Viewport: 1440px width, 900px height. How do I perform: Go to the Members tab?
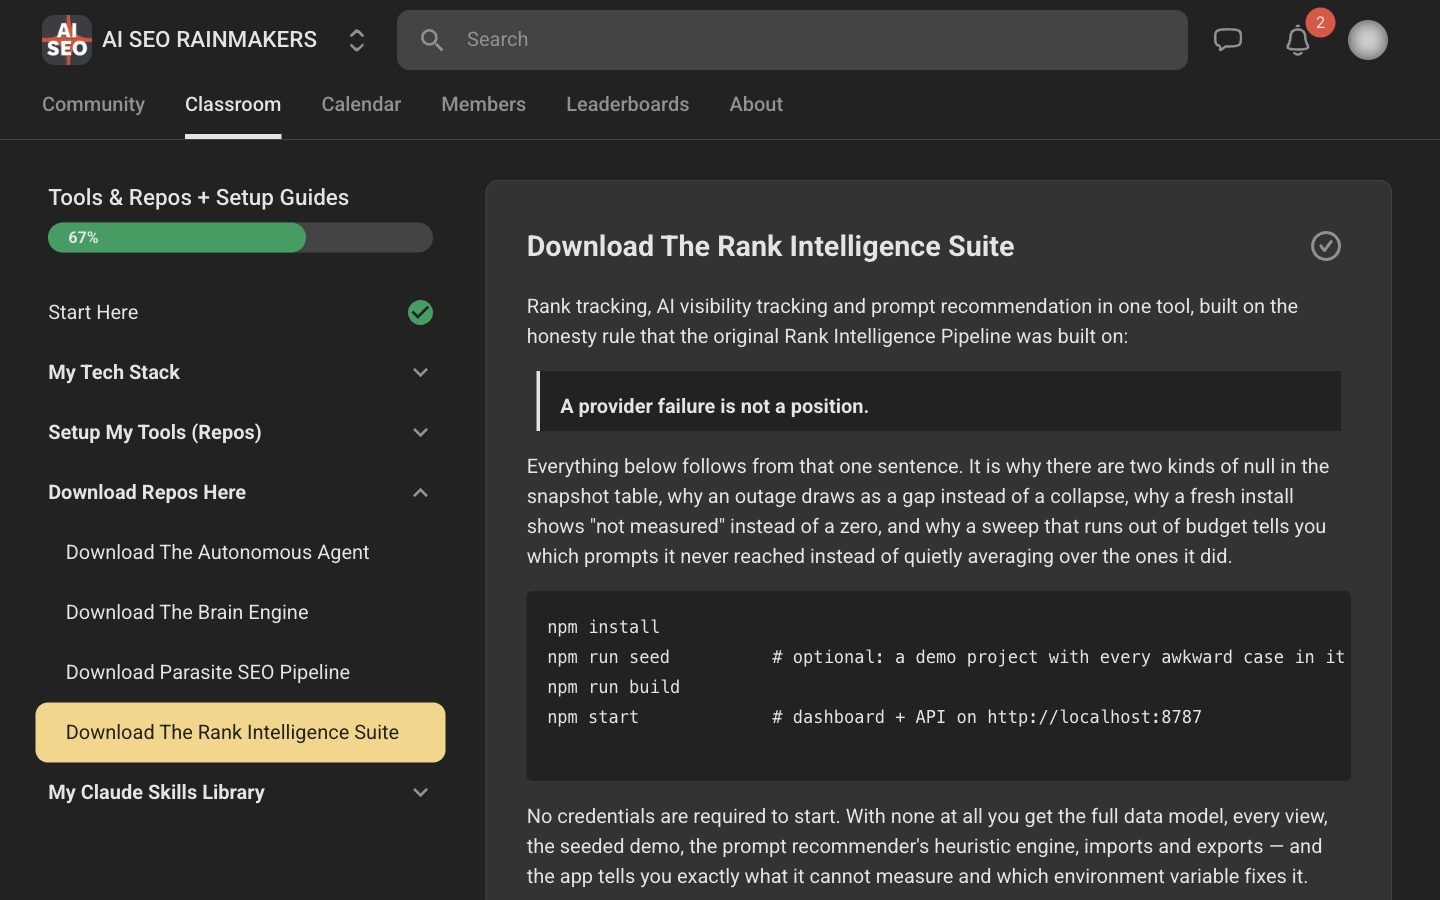coord(483,104)
